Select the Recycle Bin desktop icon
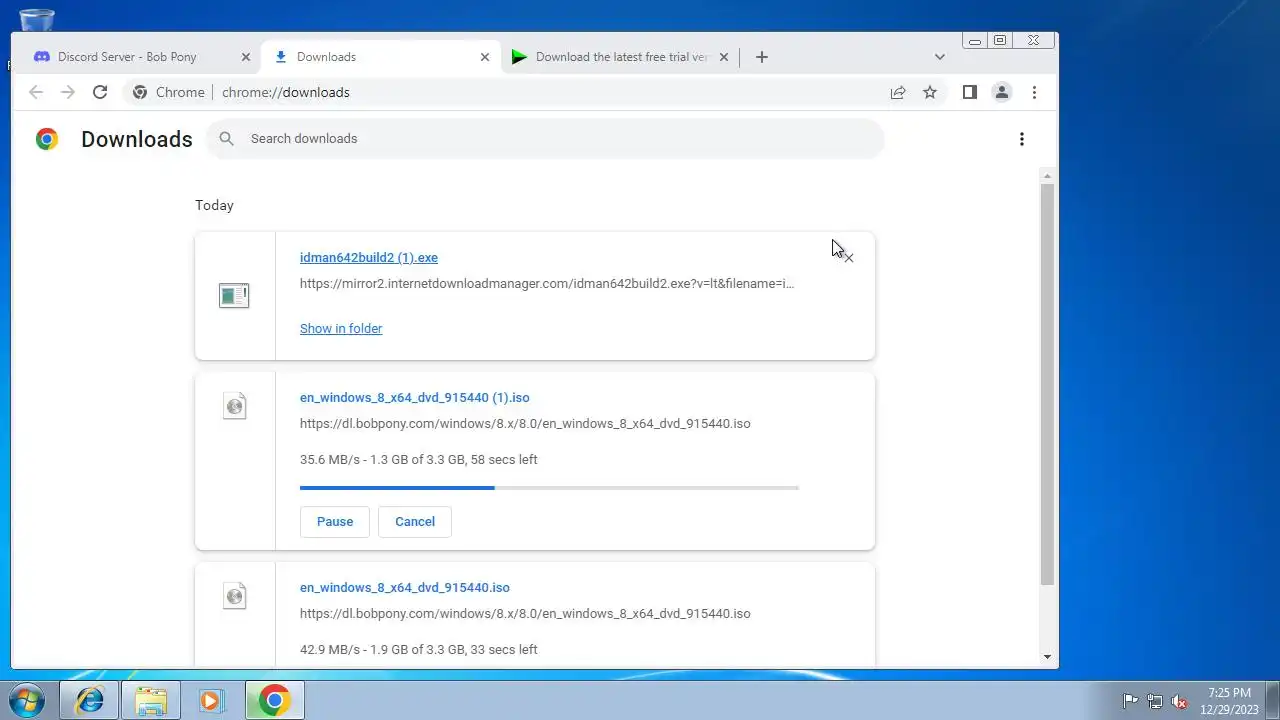The image size is (1280, 720). (x=37, y=19)
